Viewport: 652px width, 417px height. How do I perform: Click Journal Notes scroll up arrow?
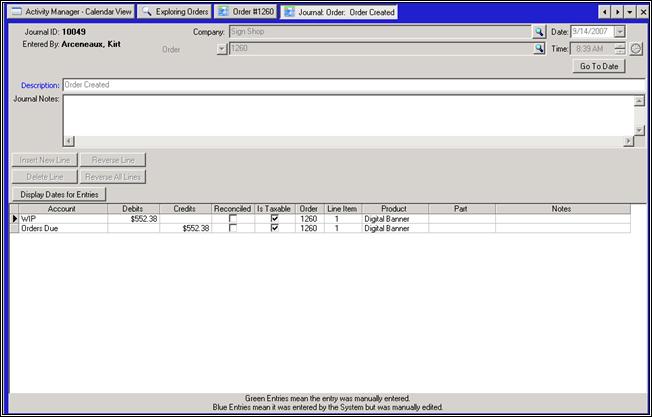[639, 101]
